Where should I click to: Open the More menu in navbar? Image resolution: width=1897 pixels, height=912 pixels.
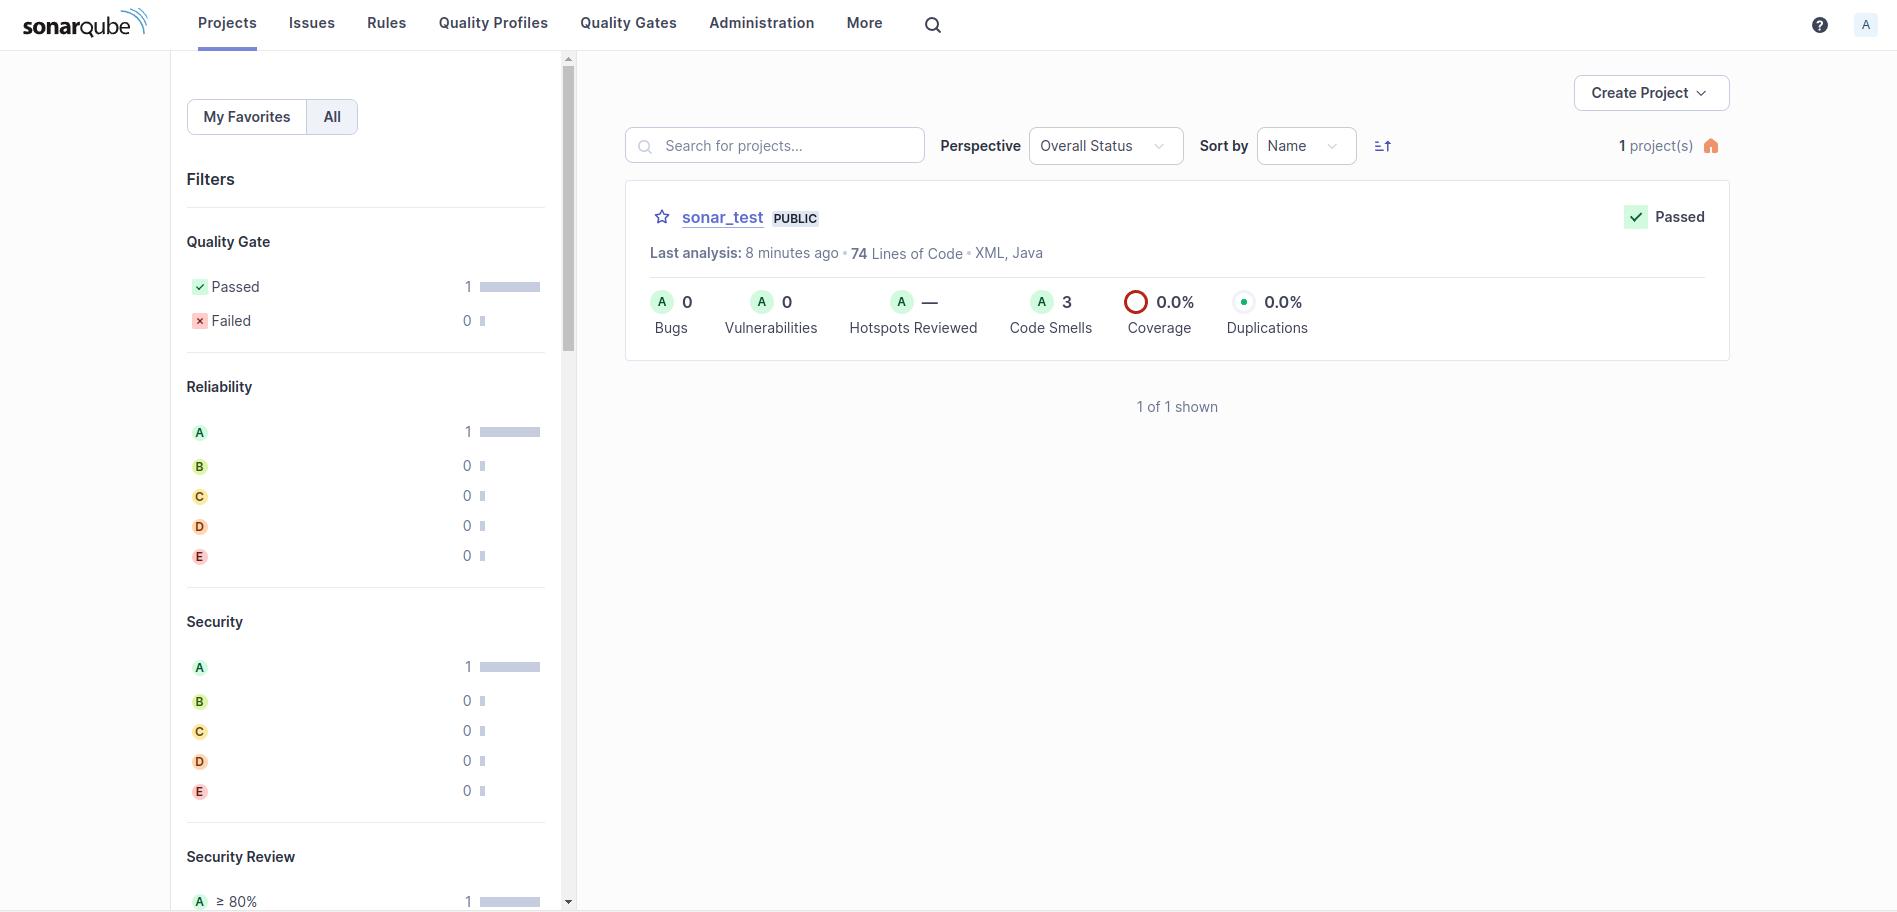[864, 23]
